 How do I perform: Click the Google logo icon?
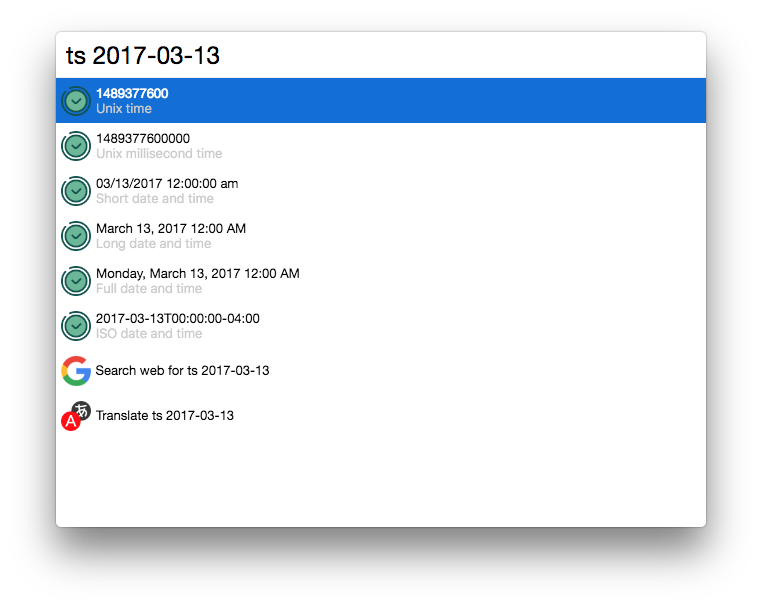point(76,371)
